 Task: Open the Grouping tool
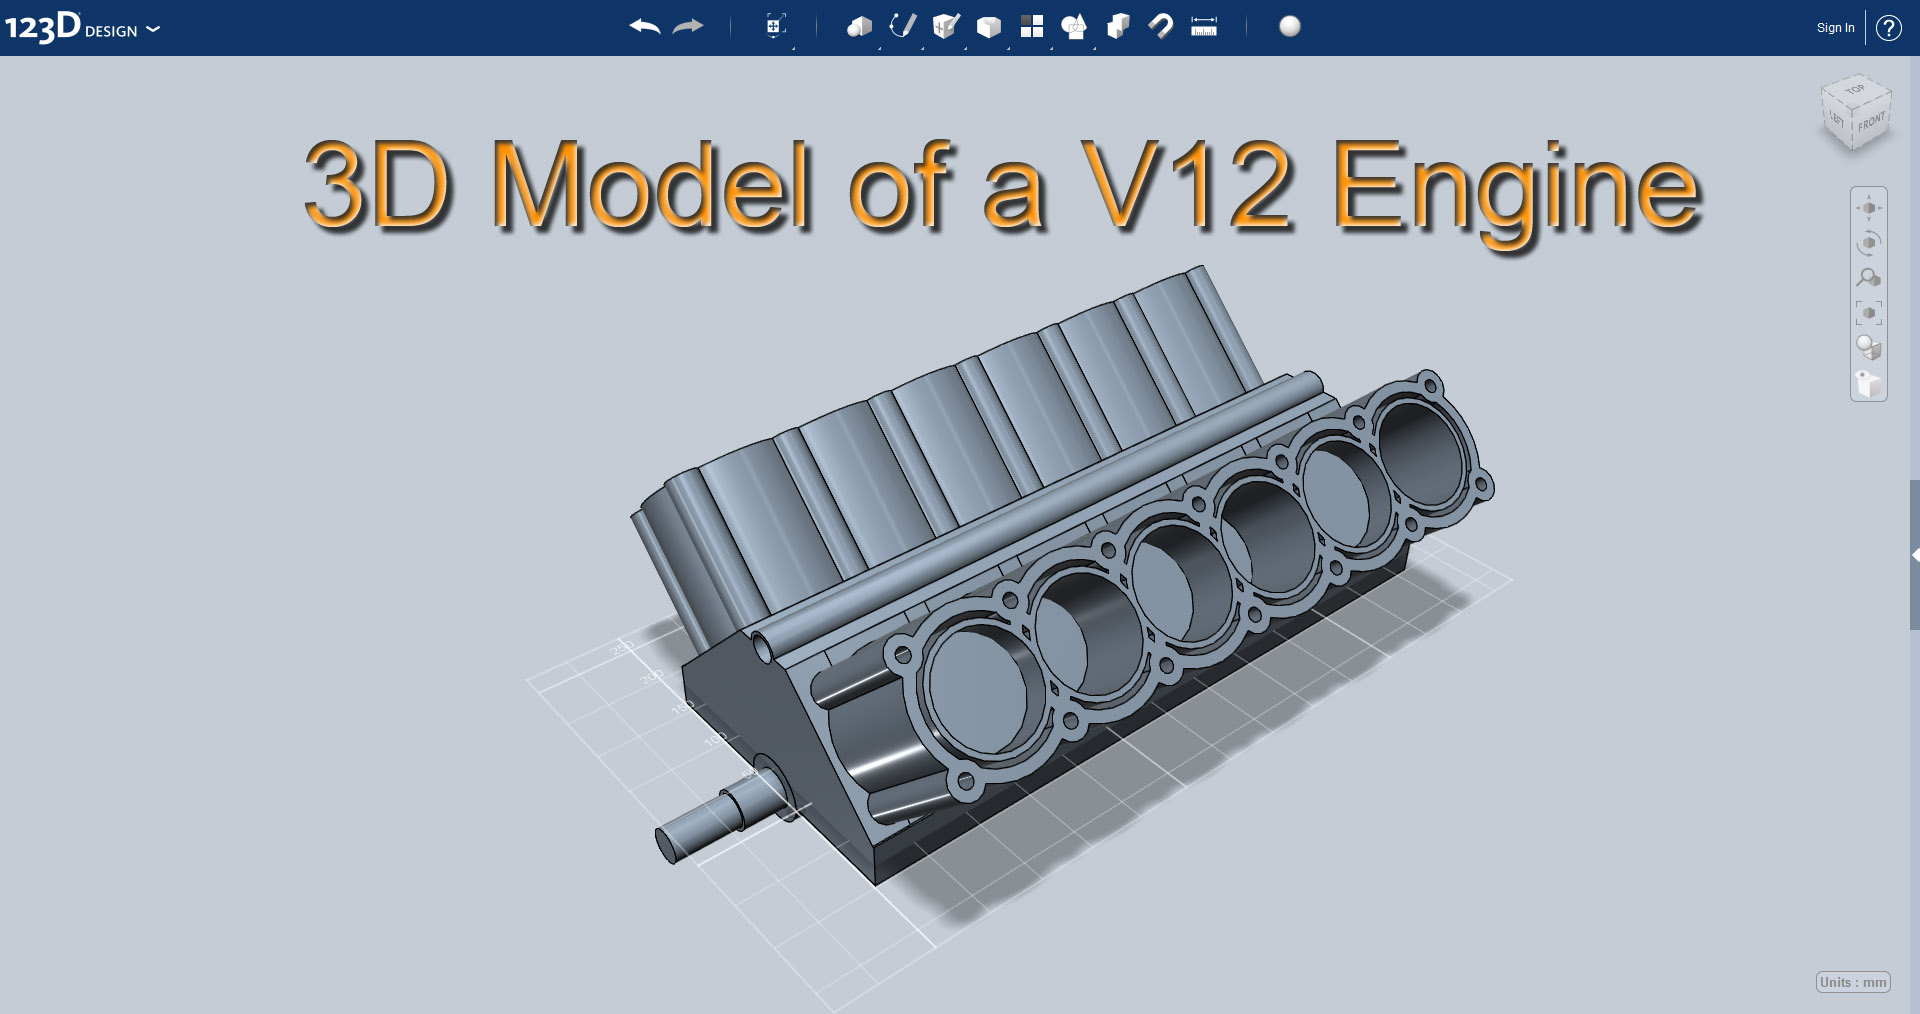1075,27
